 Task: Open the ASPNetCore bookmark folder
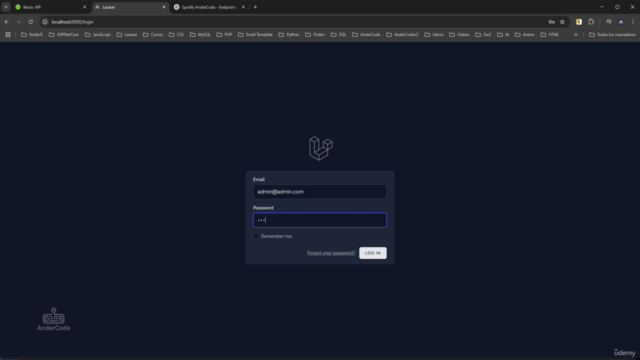pos(64,35)
